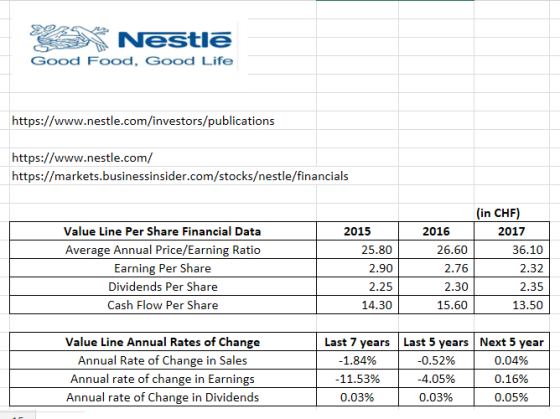Select the 14.30 cash flow cell
Screen dimensions: 560x419
(x=357, y=305)
